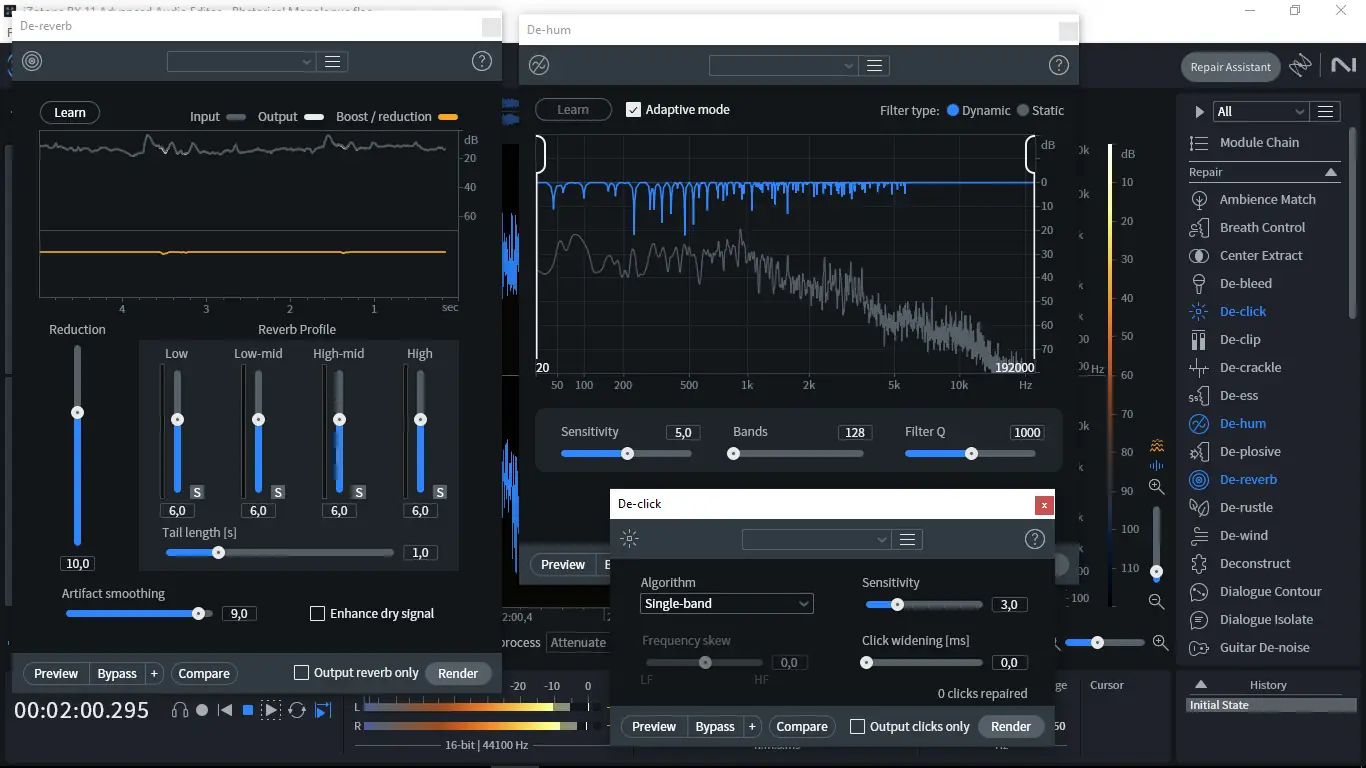The image size is (1366, 768).
Task: Open the De-hum preset menu
Action: point(875,65)
